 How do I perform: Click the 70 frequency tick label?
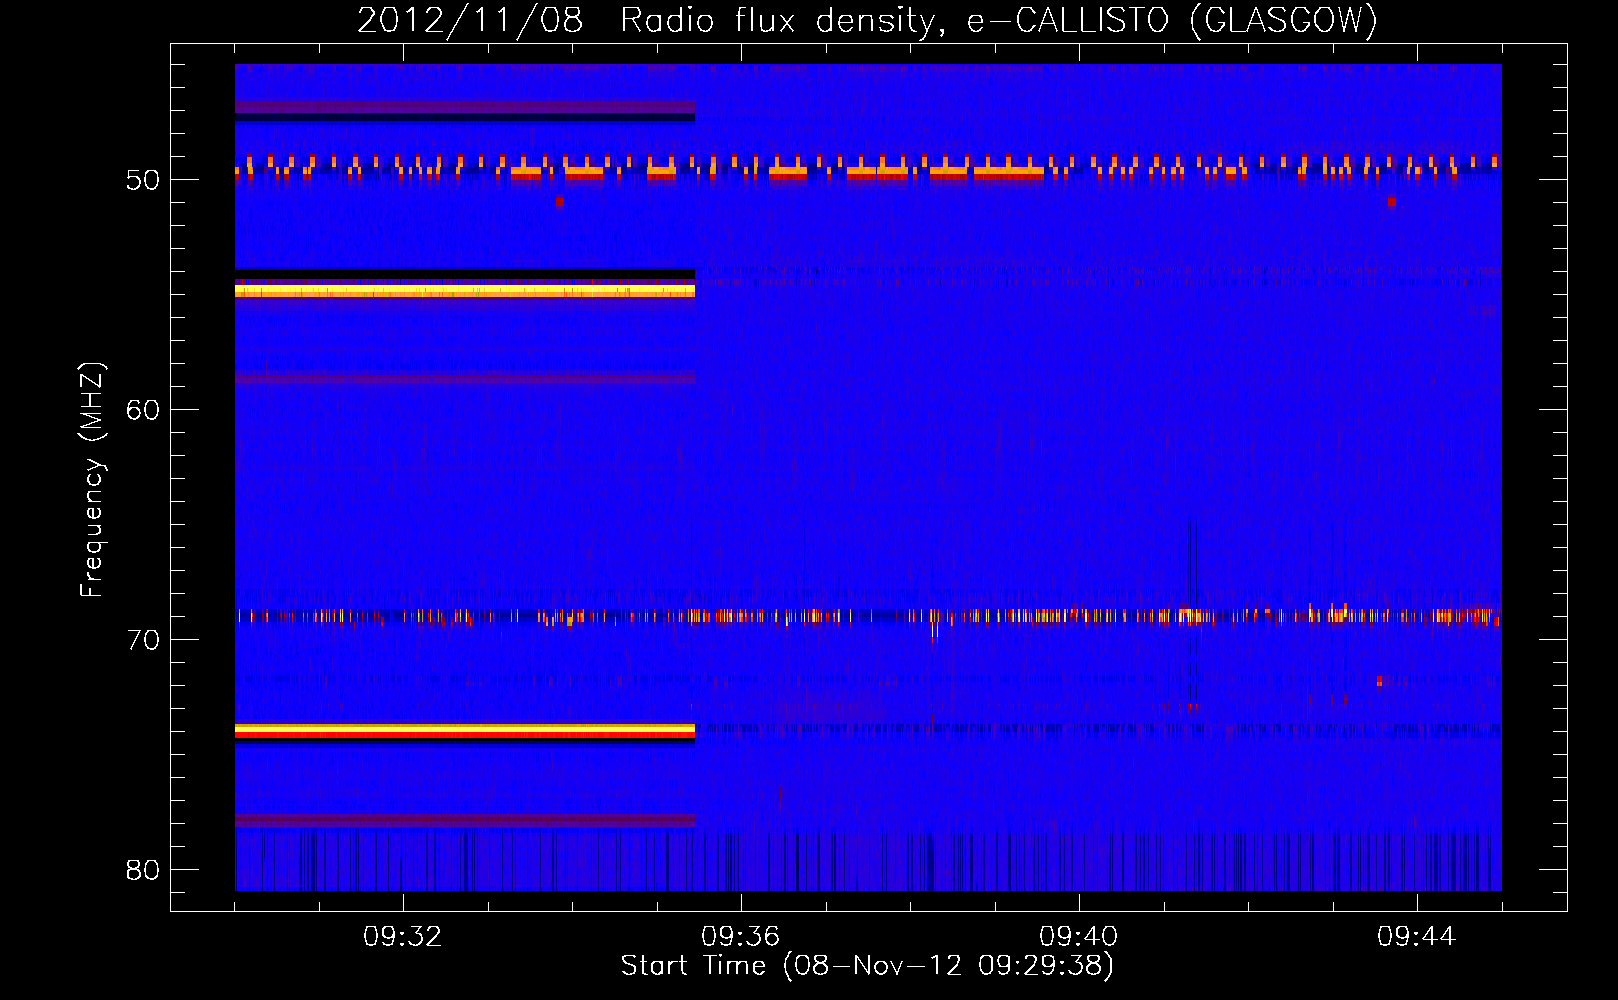pyautogui.click(x=143, y=640)
